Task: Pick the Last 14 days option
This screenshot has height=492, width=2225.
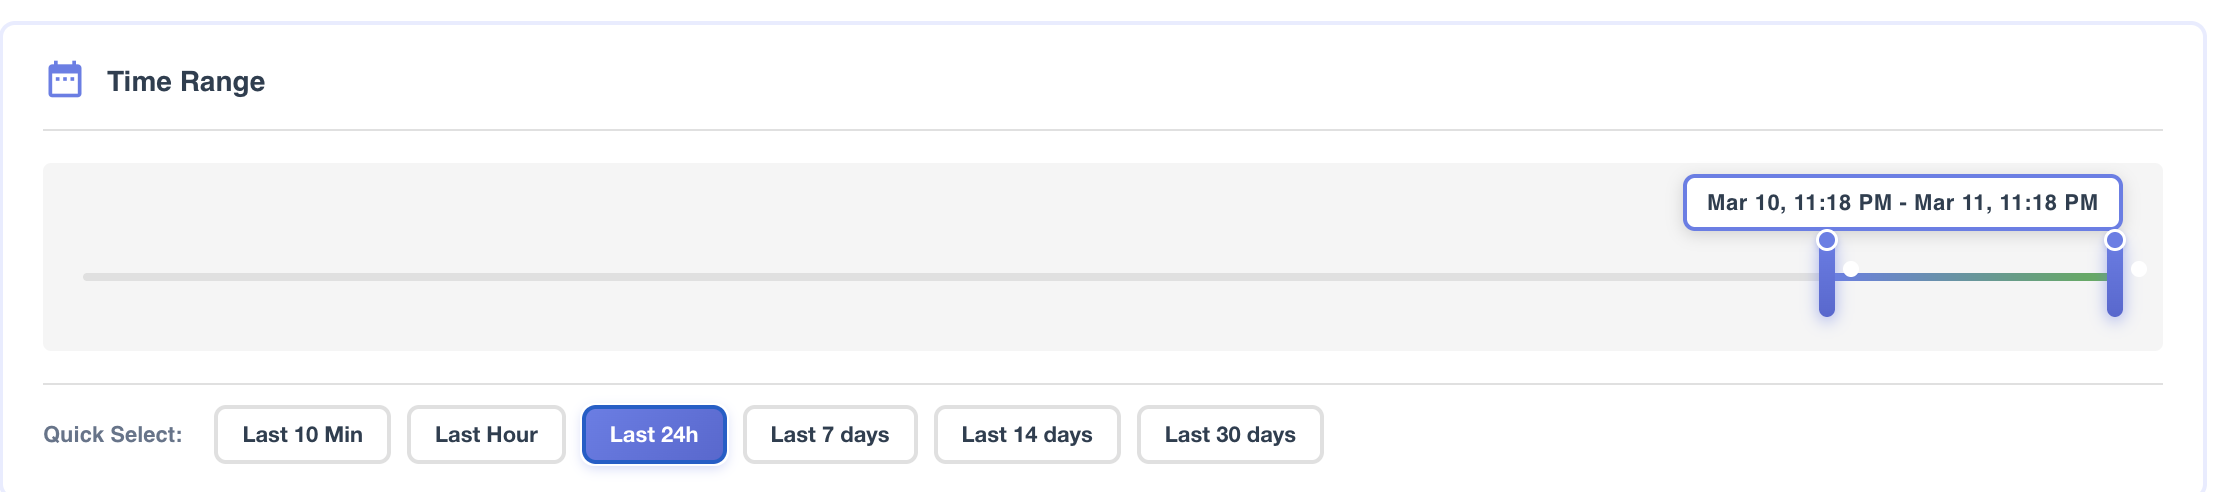Action: [1027, 434]
